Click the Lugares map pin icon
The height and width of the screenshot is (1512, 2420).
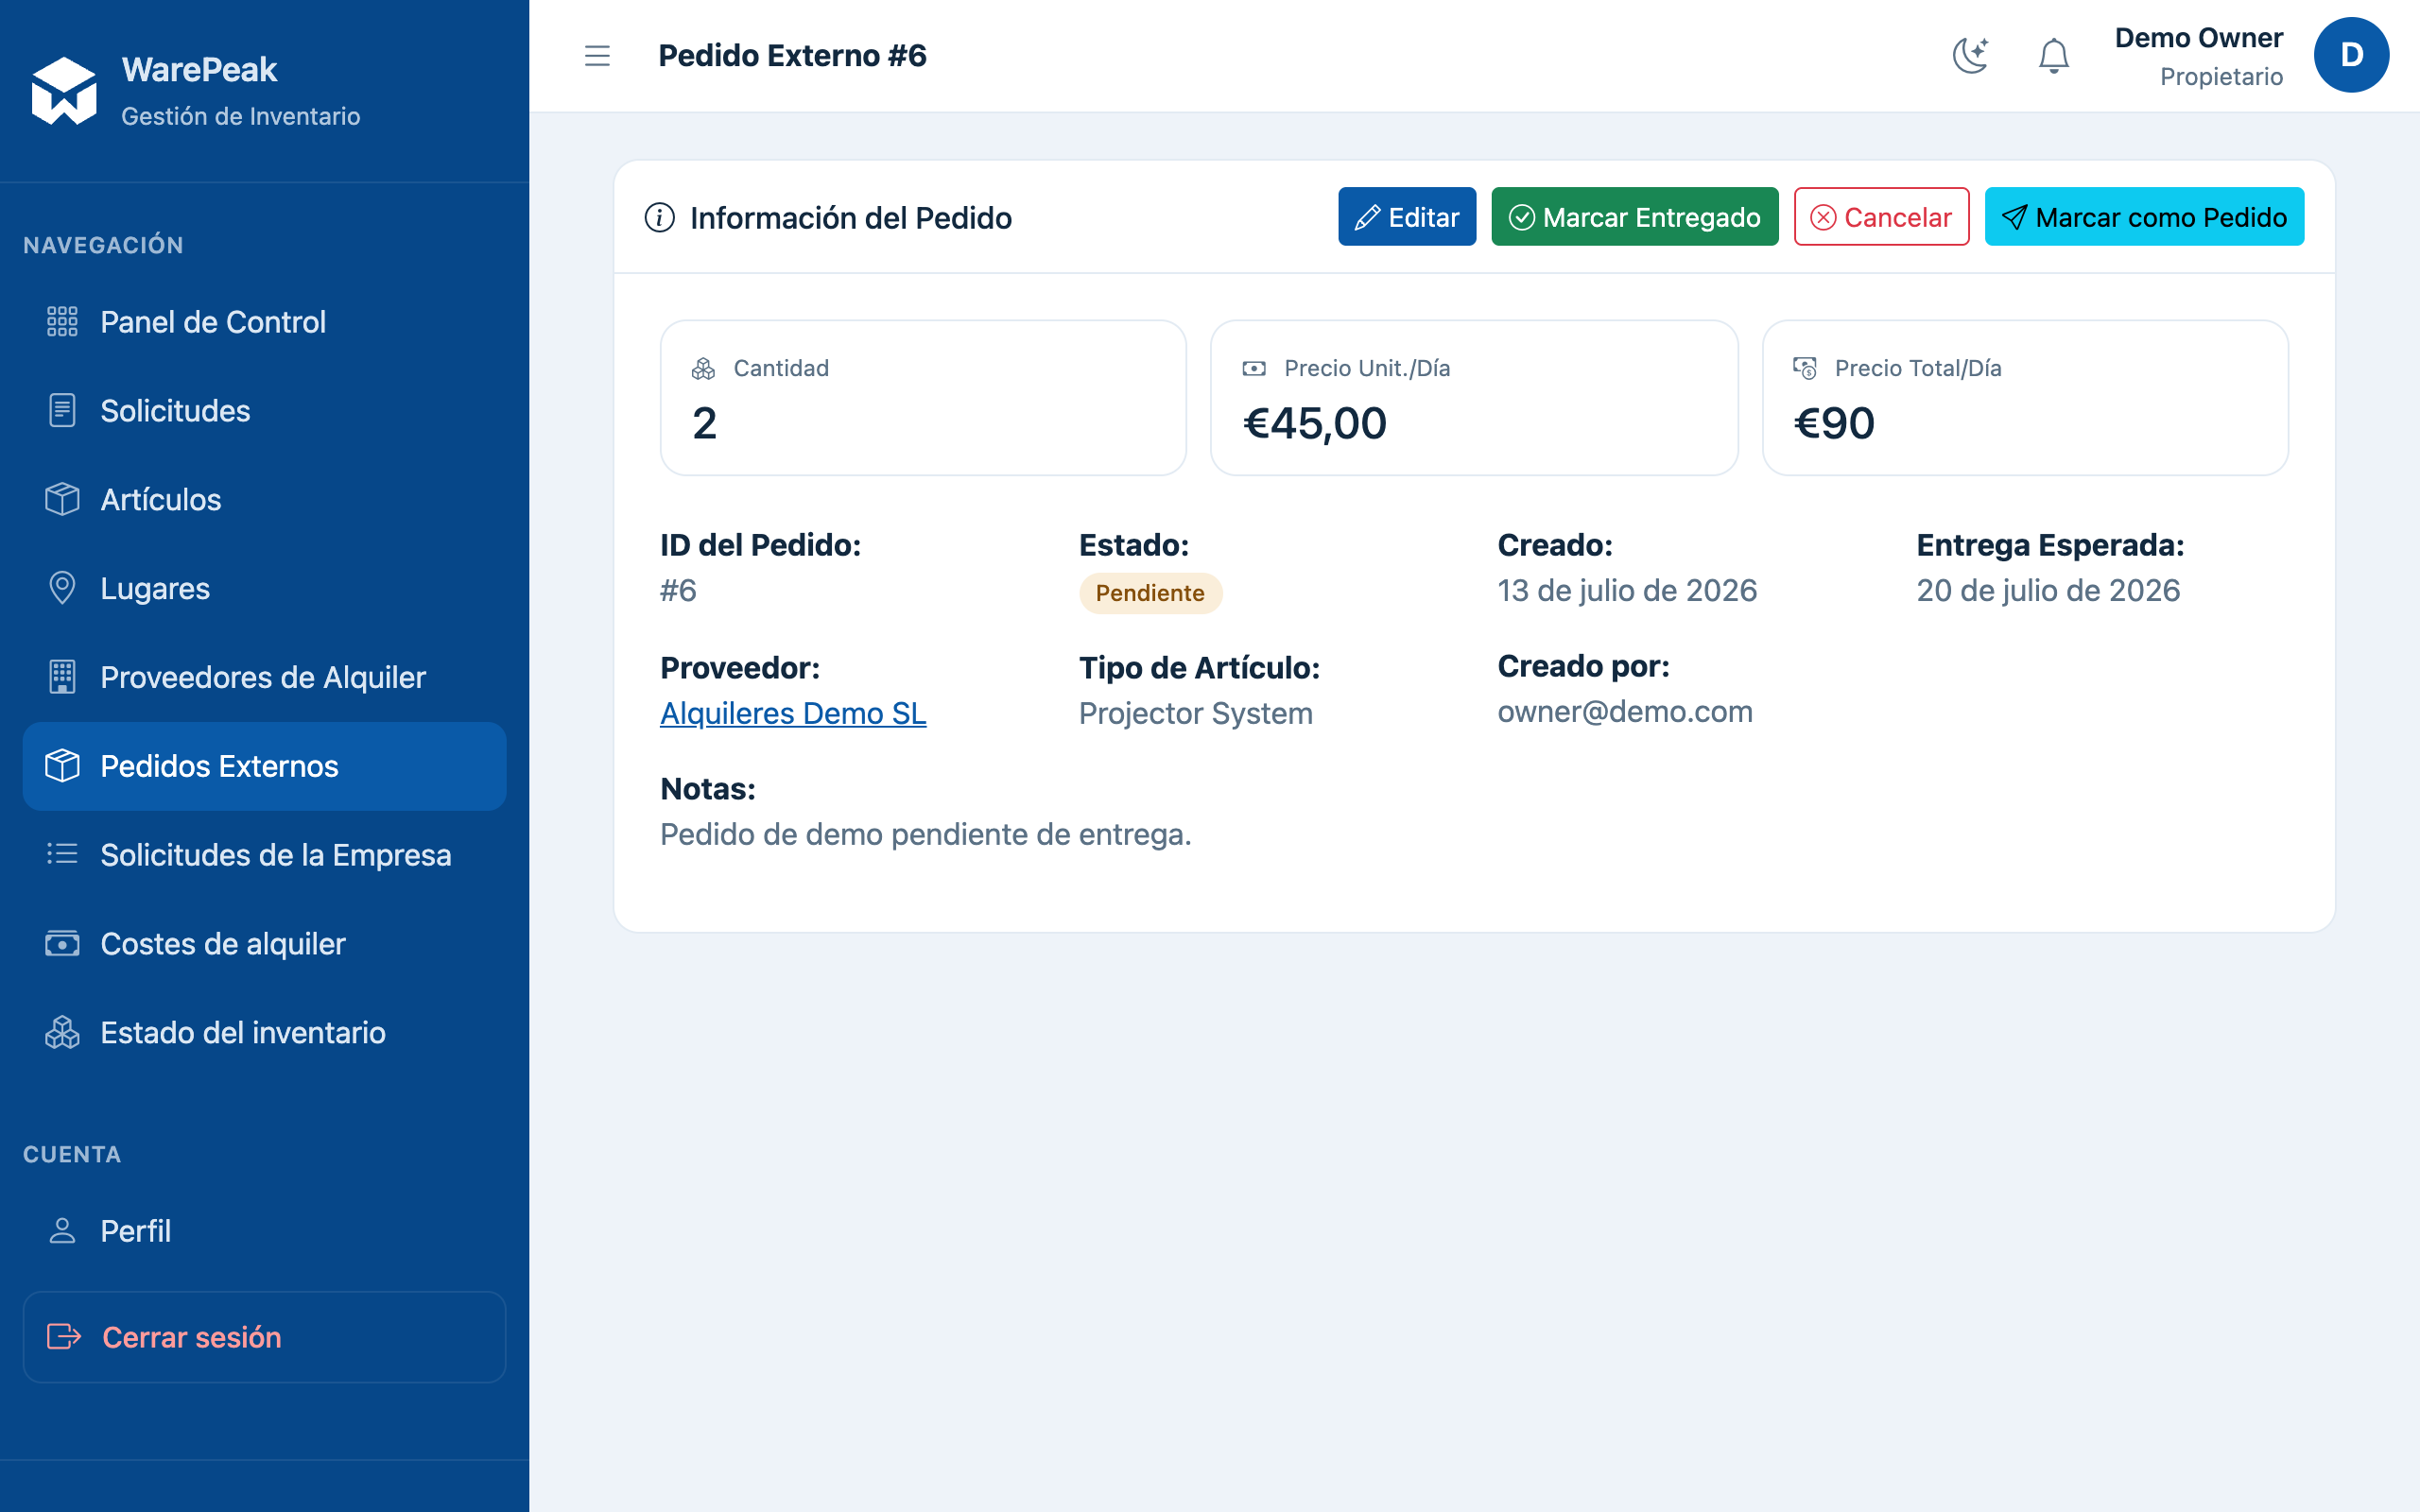(62, 588)
